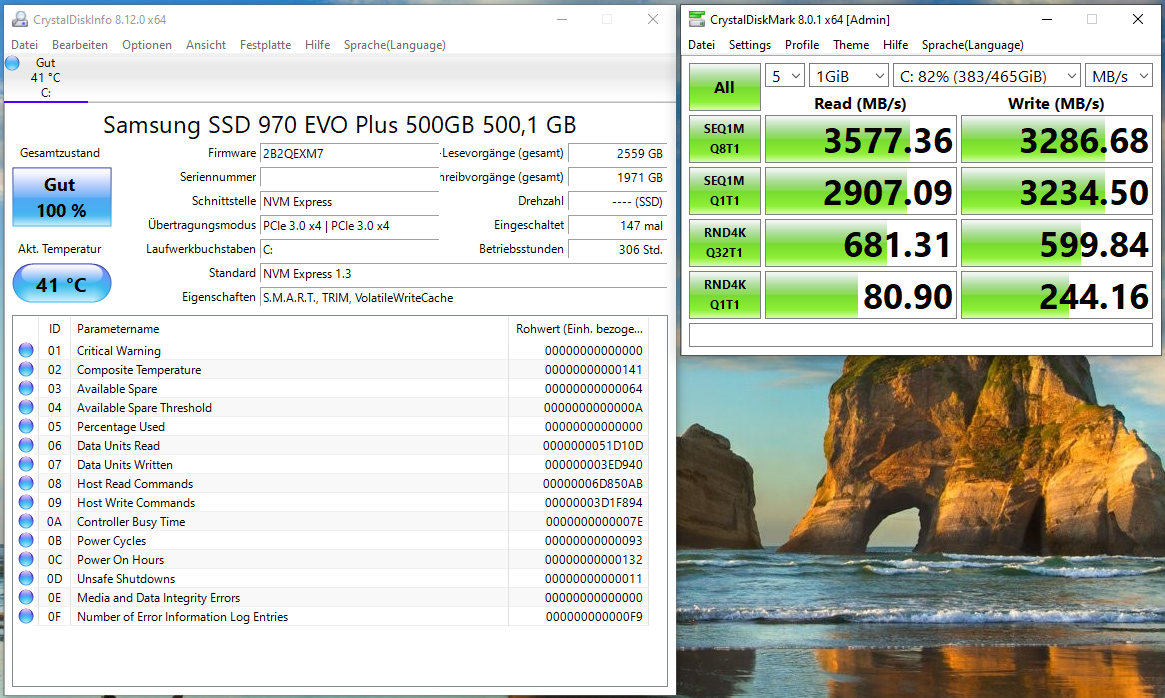
Task: Click the RND4K Q32T1 read result 681.31
Action: coord(861,242)
